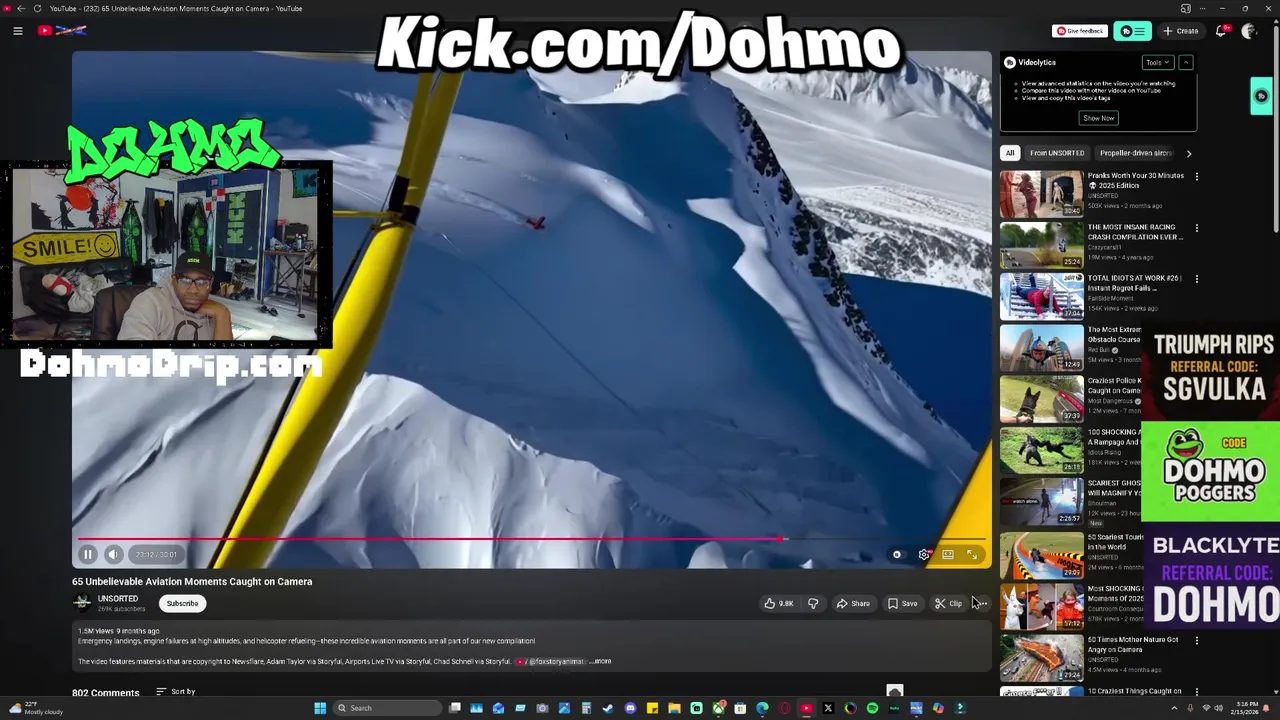Save the video to a playlist
1280x720 pixels.
pos(902,603)
